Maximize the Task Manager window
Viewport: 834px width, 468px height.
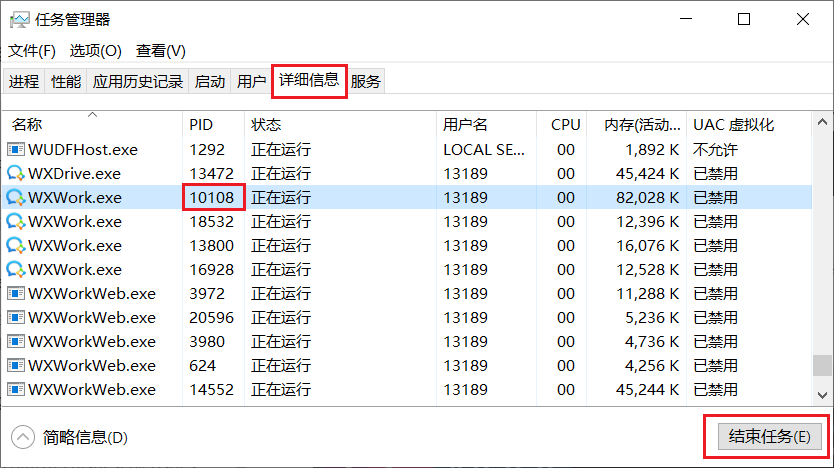(744, 20)
